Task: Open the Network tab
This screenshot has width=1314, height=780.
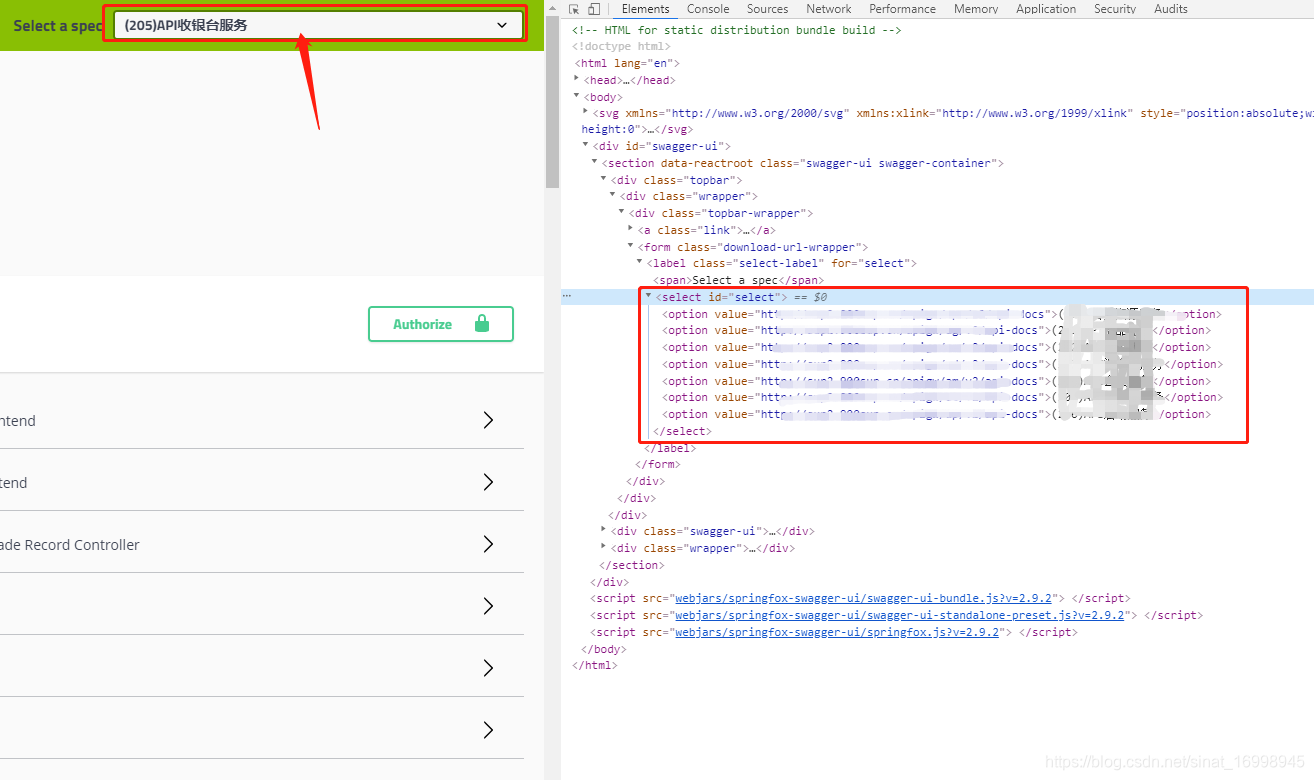Action: 829,9
